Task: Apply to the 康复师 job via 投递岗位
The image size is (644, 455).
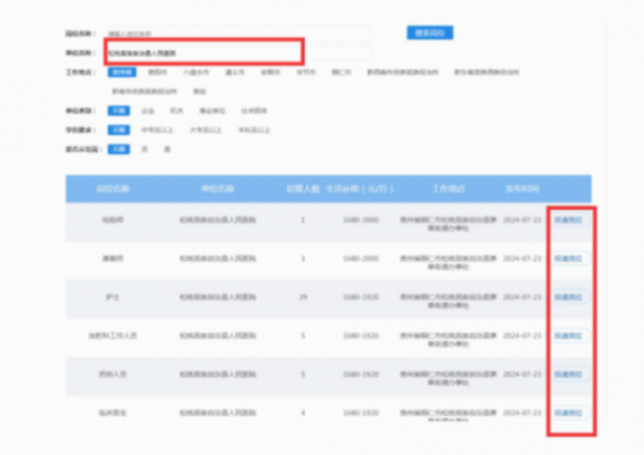Action: click(x=568, y=258)
